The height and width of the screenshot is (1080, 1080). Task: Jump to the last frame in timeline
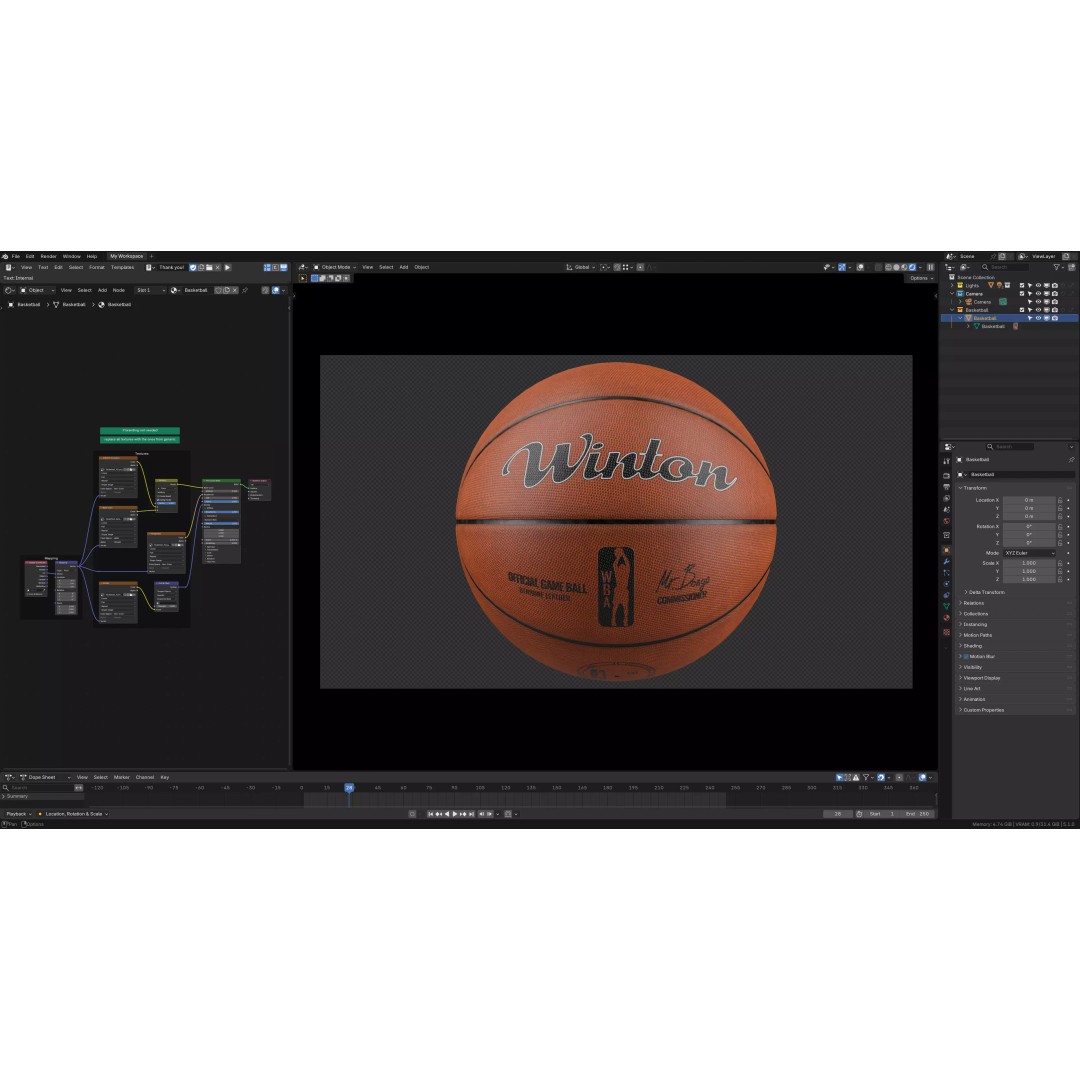click(472, 814)
